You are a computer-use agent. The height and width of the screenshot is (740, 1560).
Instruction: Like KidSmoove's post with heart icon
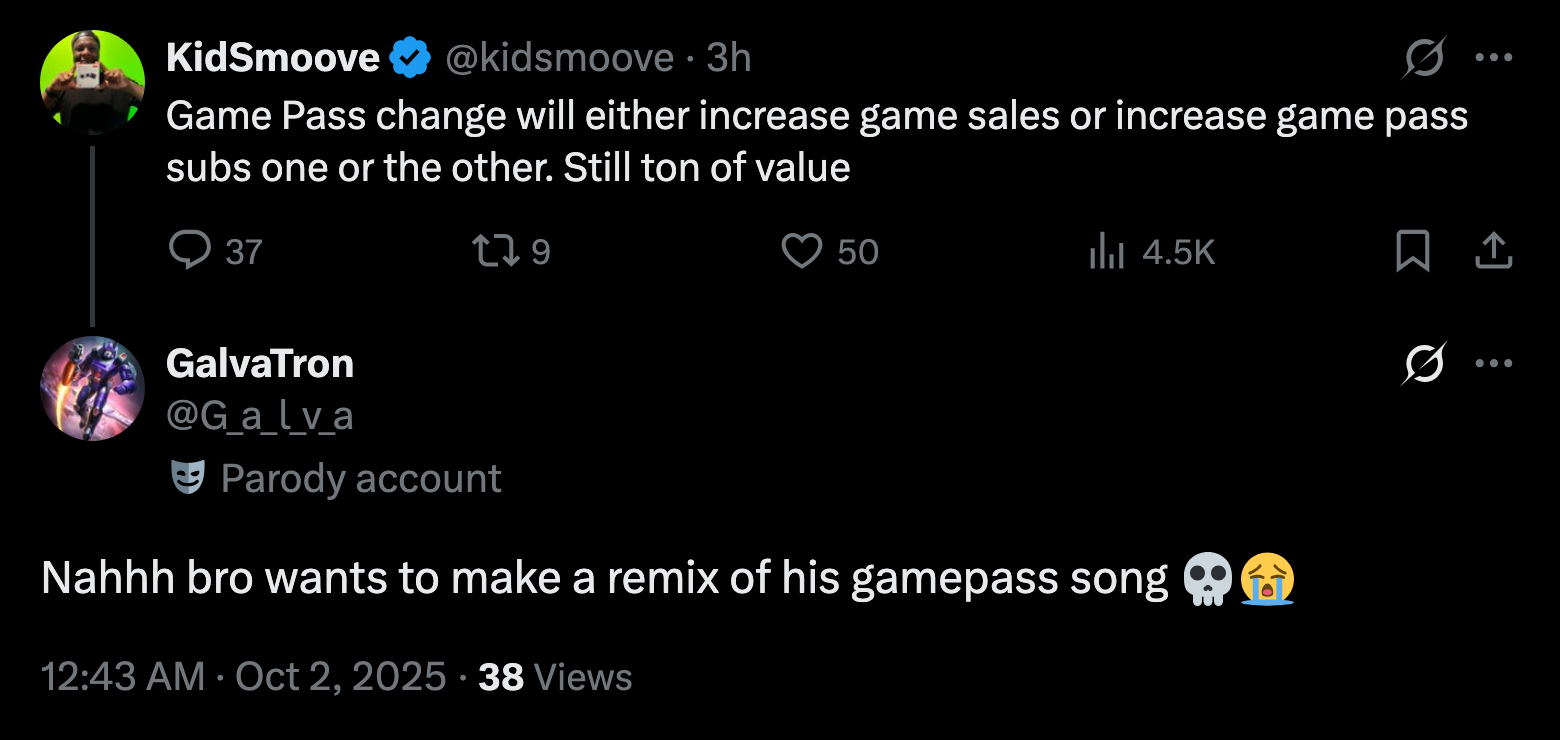801,251
